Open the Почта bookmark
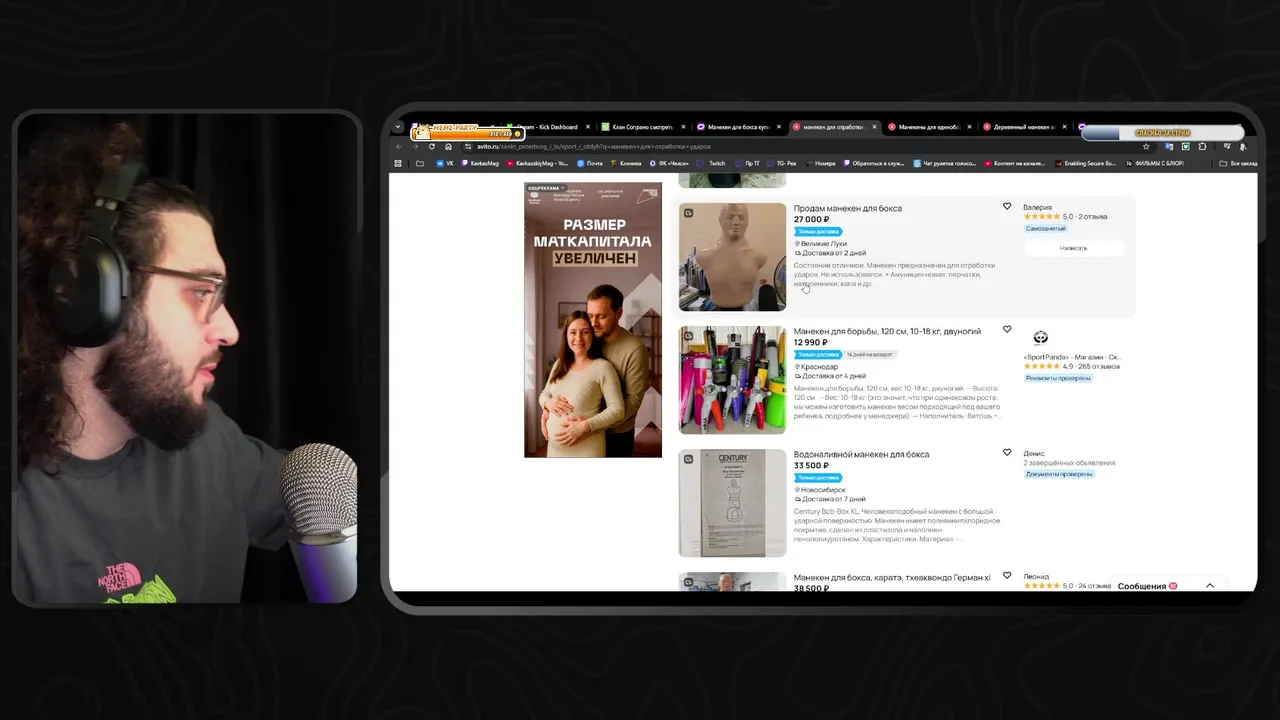 (589, 163)
